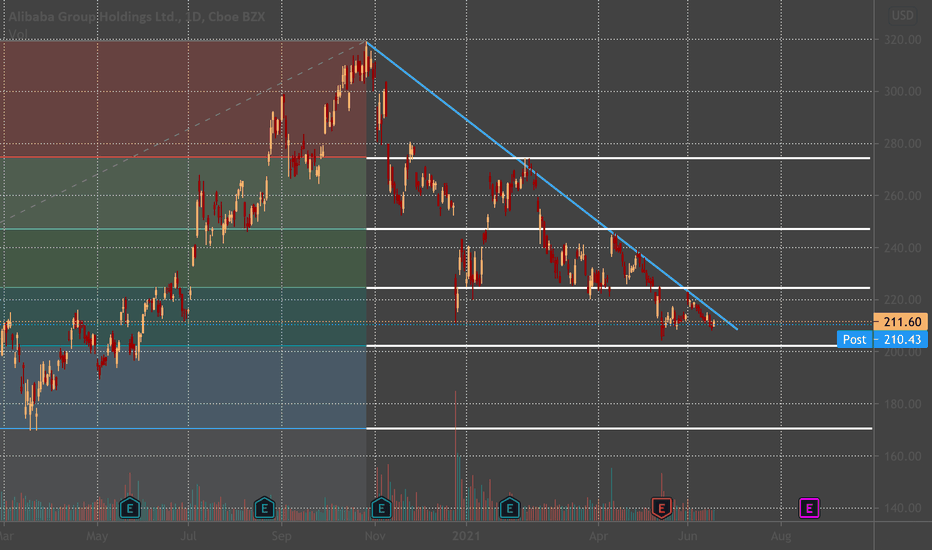Select the 211.60 last price label

click(x=900, y=322)
